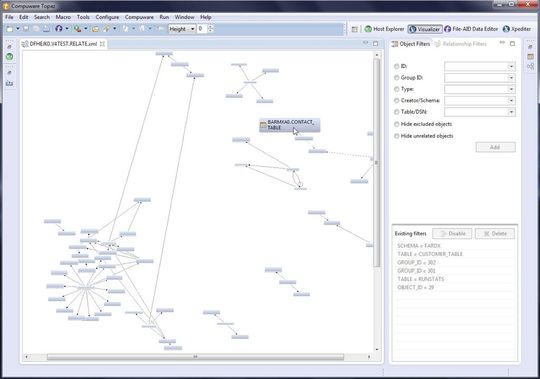Screen dimensions: 540x379
Task: Select OBJECT_ID = 29 filter row
Action: (455, 287)
